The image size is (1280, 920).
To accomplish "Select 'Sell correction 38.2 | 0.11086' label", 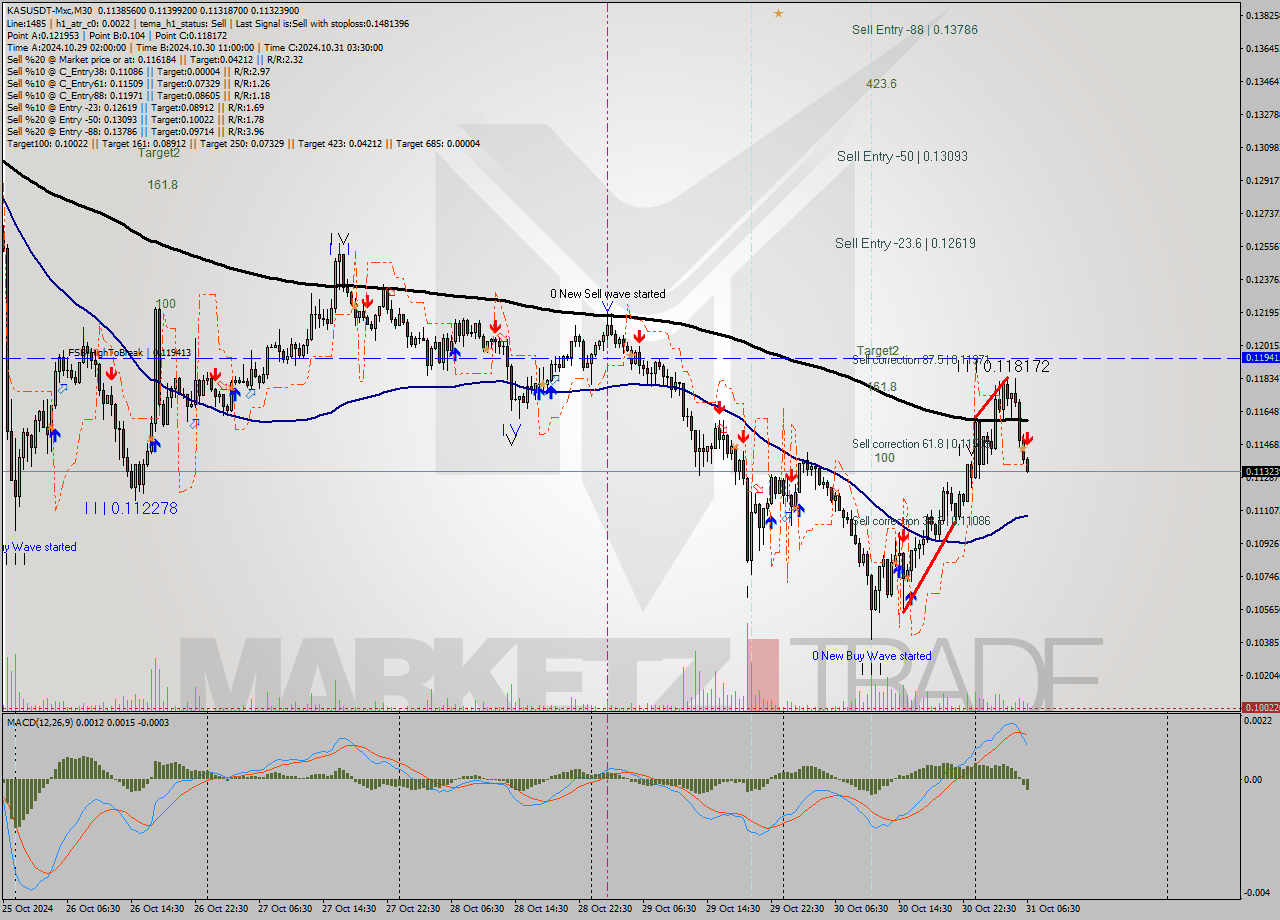I will click(920, 521).
